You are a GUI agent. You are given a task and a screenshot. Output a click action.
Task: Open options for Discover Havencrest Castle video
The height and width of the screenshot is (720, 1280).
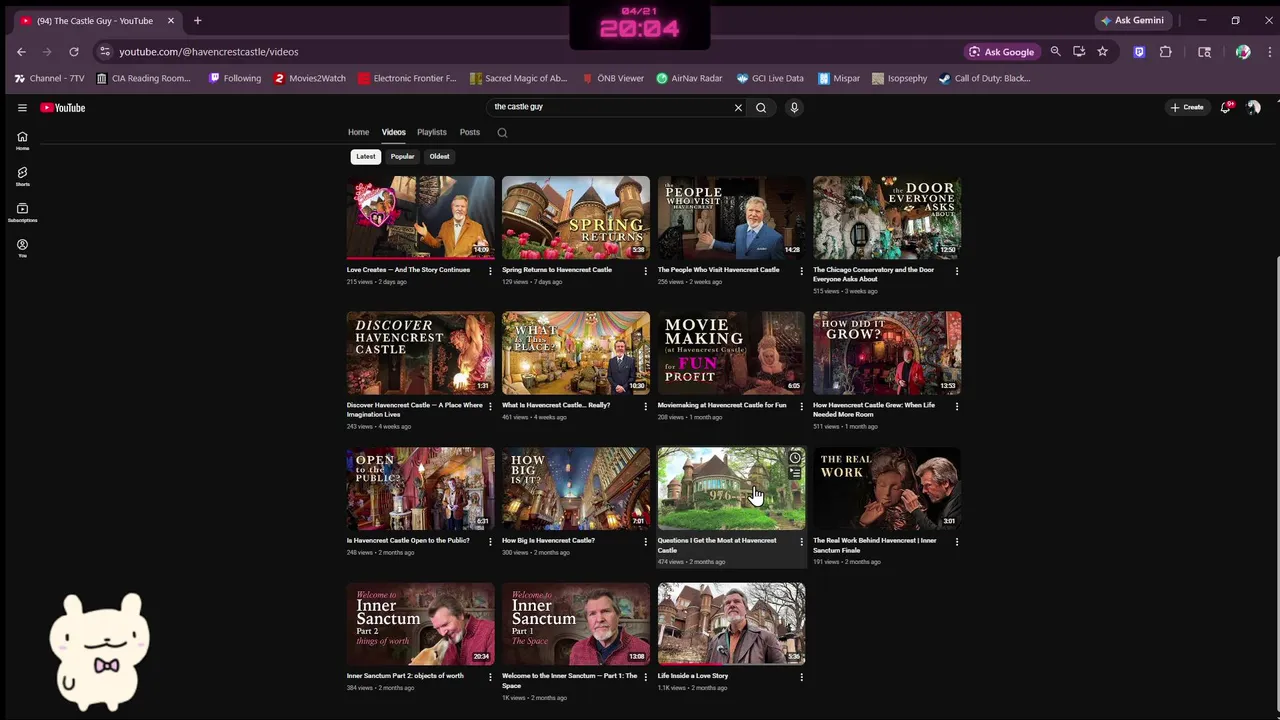pyautogui.click(x=490, y=406)
